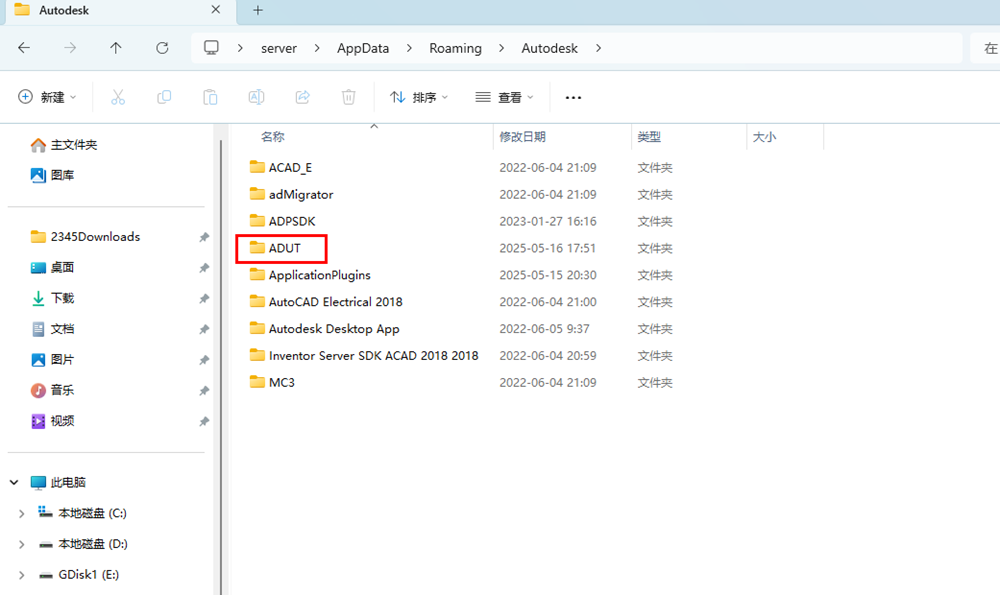Refresh the current folder view

pos(162,48)
